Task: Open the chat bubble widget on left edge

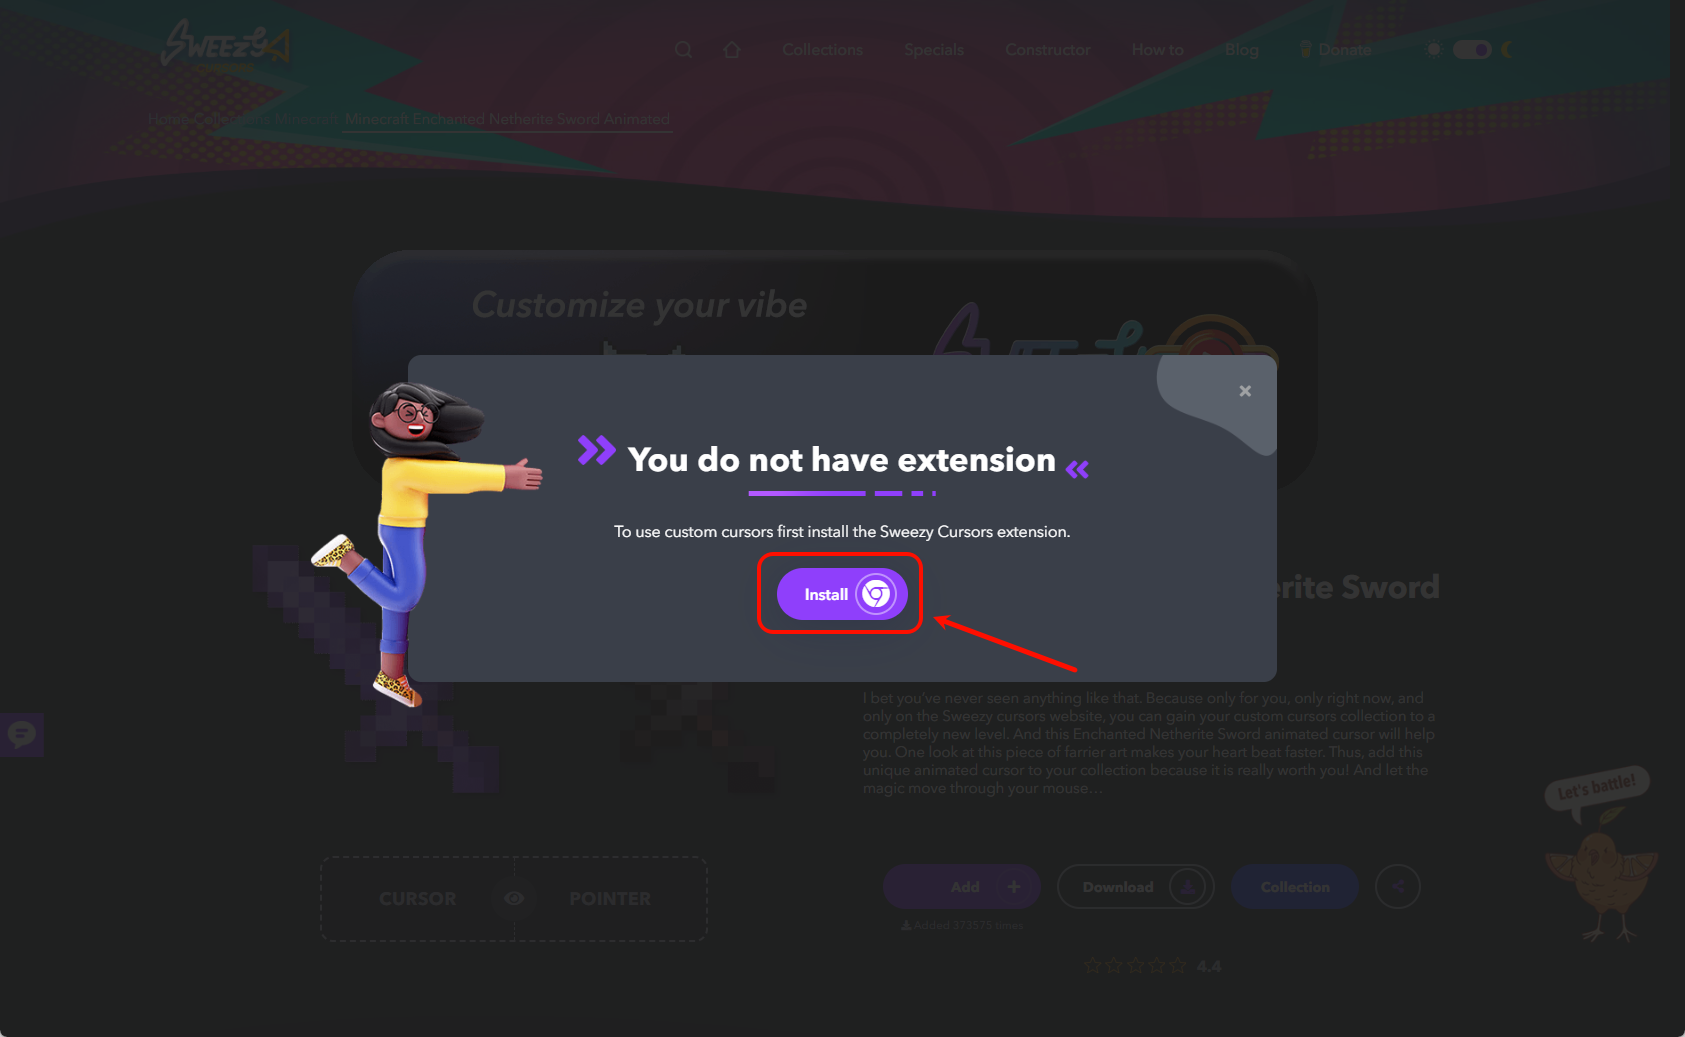Action: [x=21, y=735]
